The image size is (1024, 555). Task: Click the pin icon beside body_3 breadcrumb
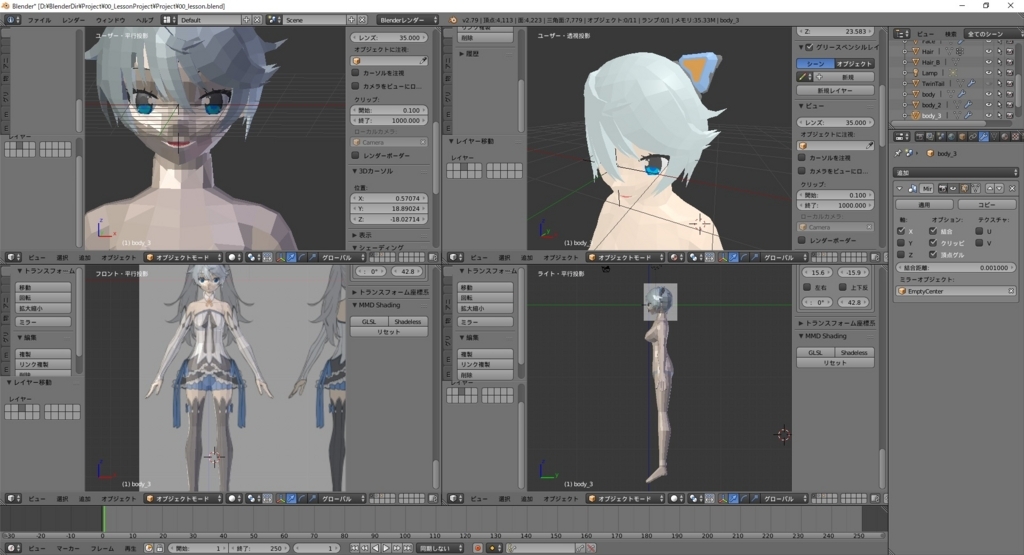[x=898, y=153]
